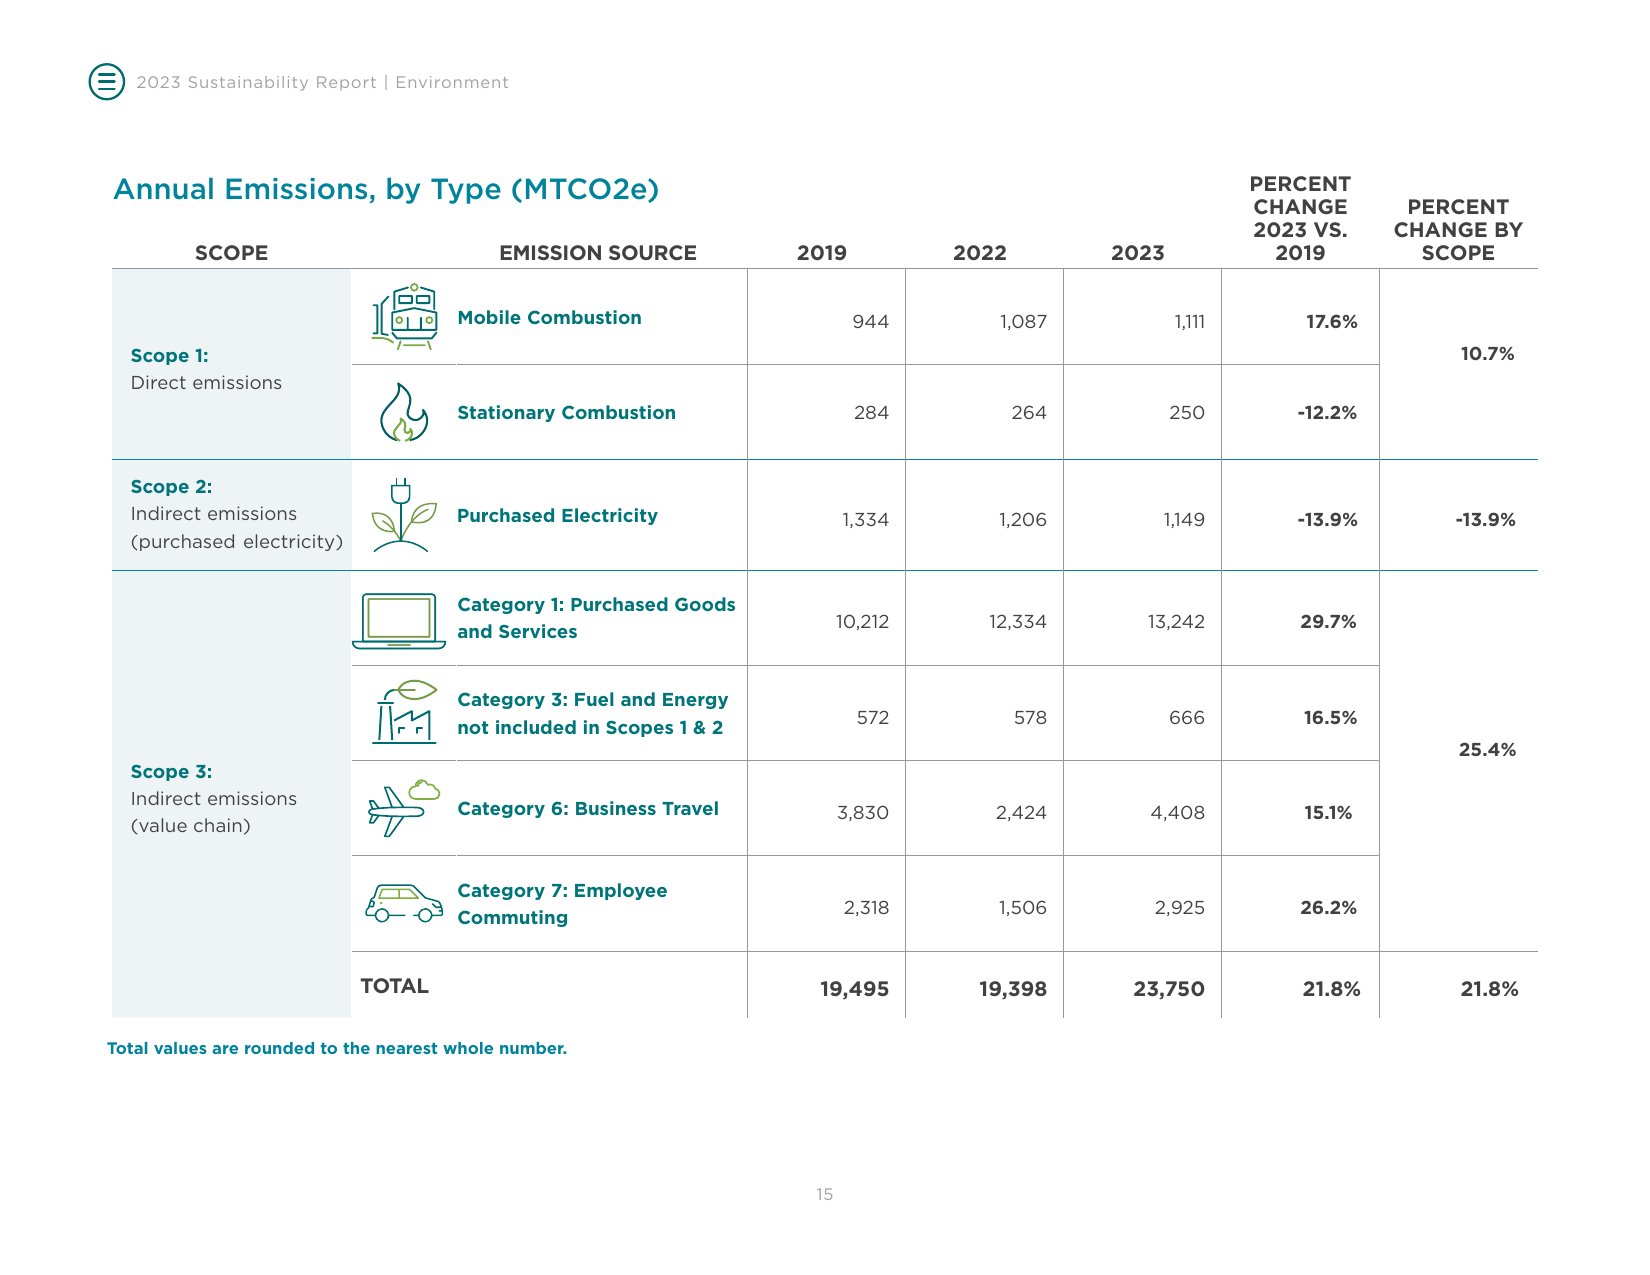The image size is (1650, 1275).
Task: Click the Mobile Combustion change value 17.6%
Action: (1332, 322)
